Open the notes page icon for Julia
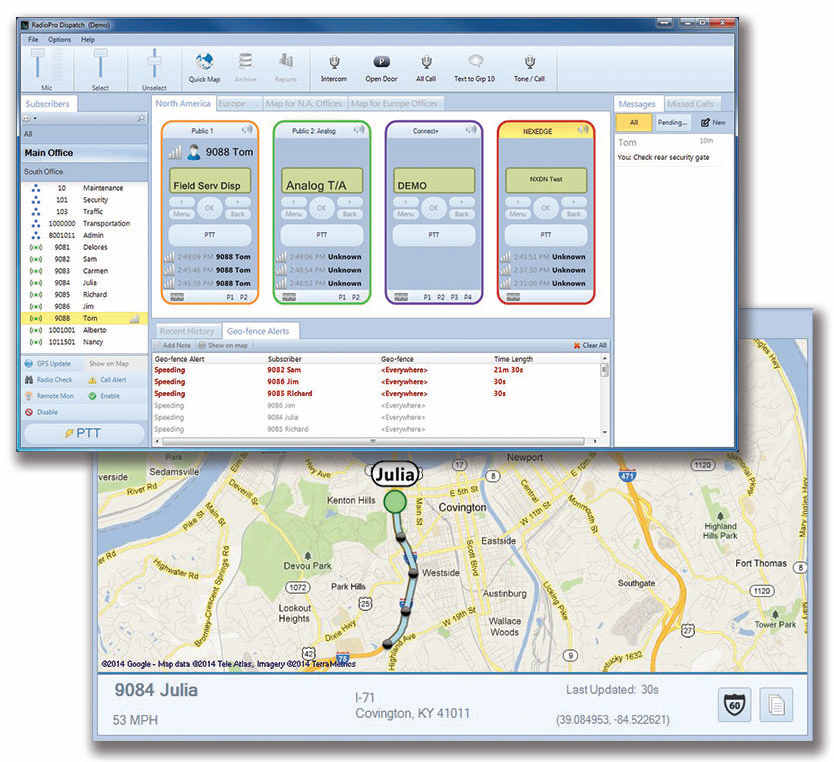Viewport: 834px width, 762px height. click(776, 704)
